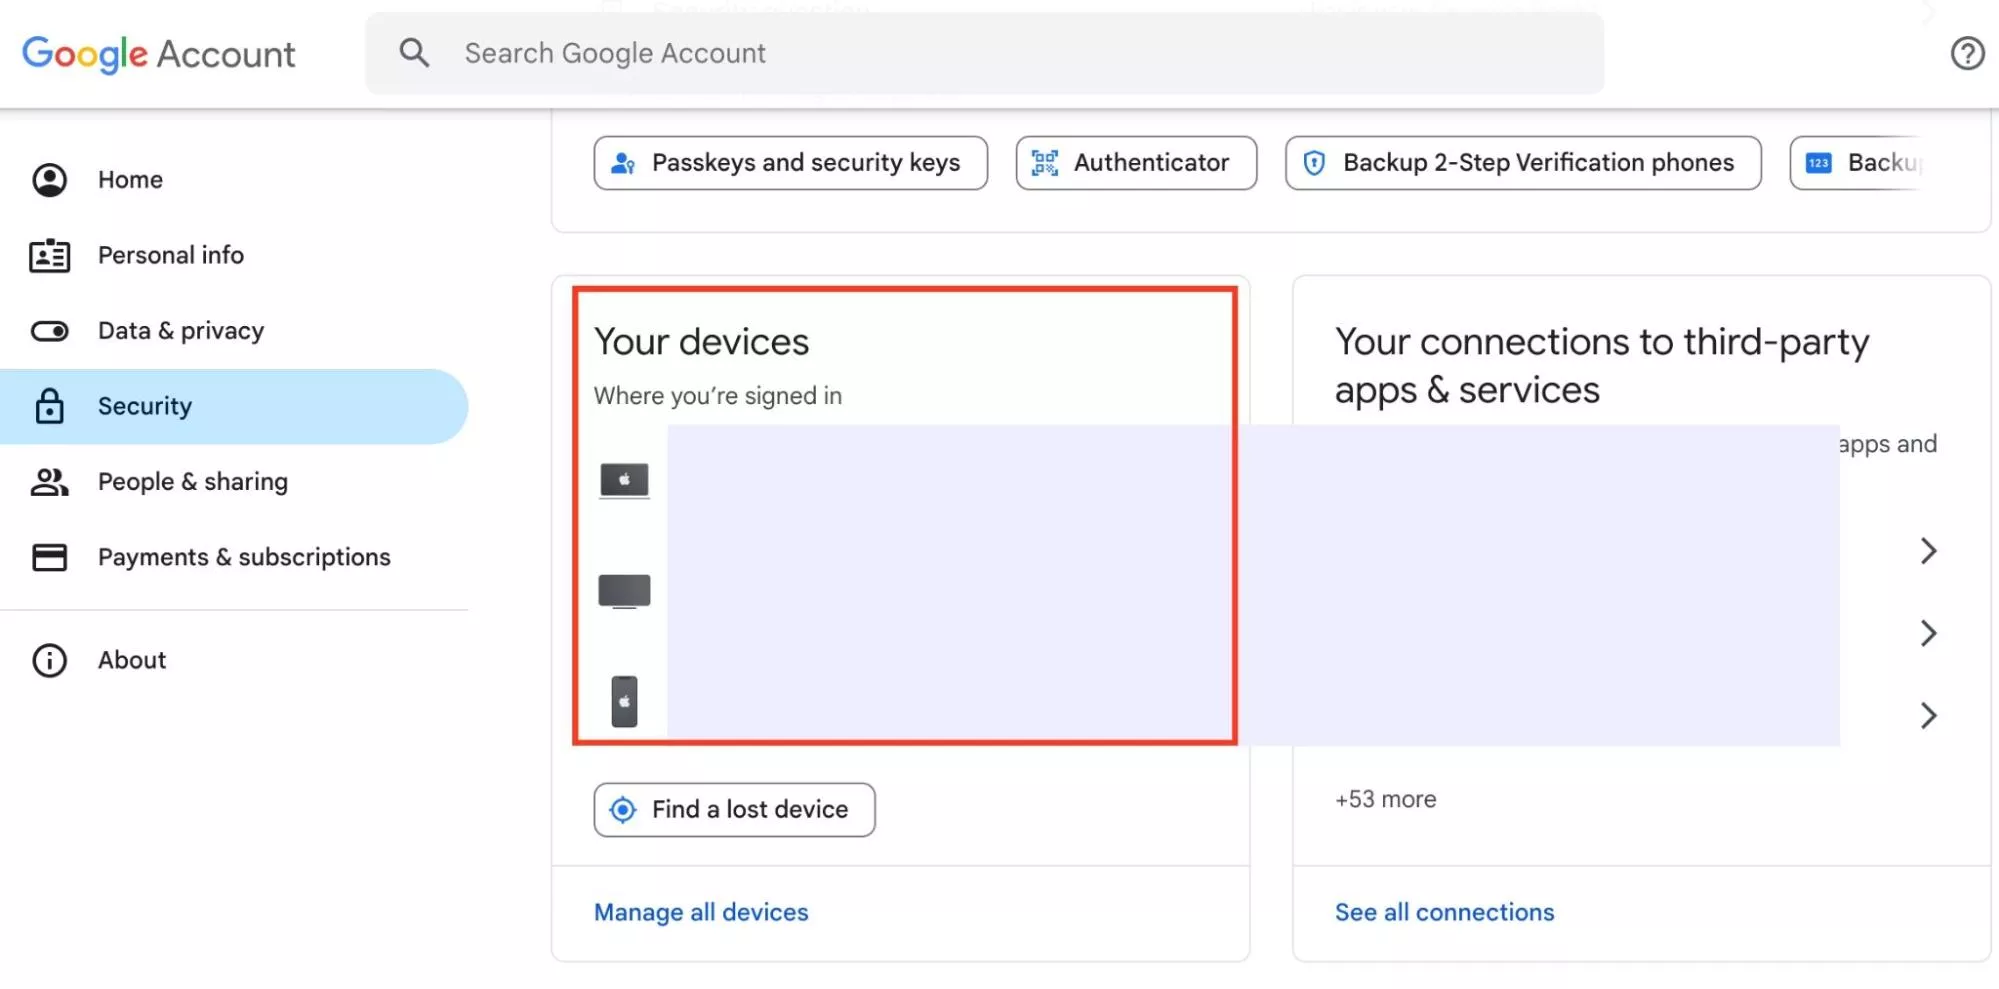Click the Find a lost device button
The width and height of the screenshot is (1999, 989).
pyautogui.click(x=734, y=810)
